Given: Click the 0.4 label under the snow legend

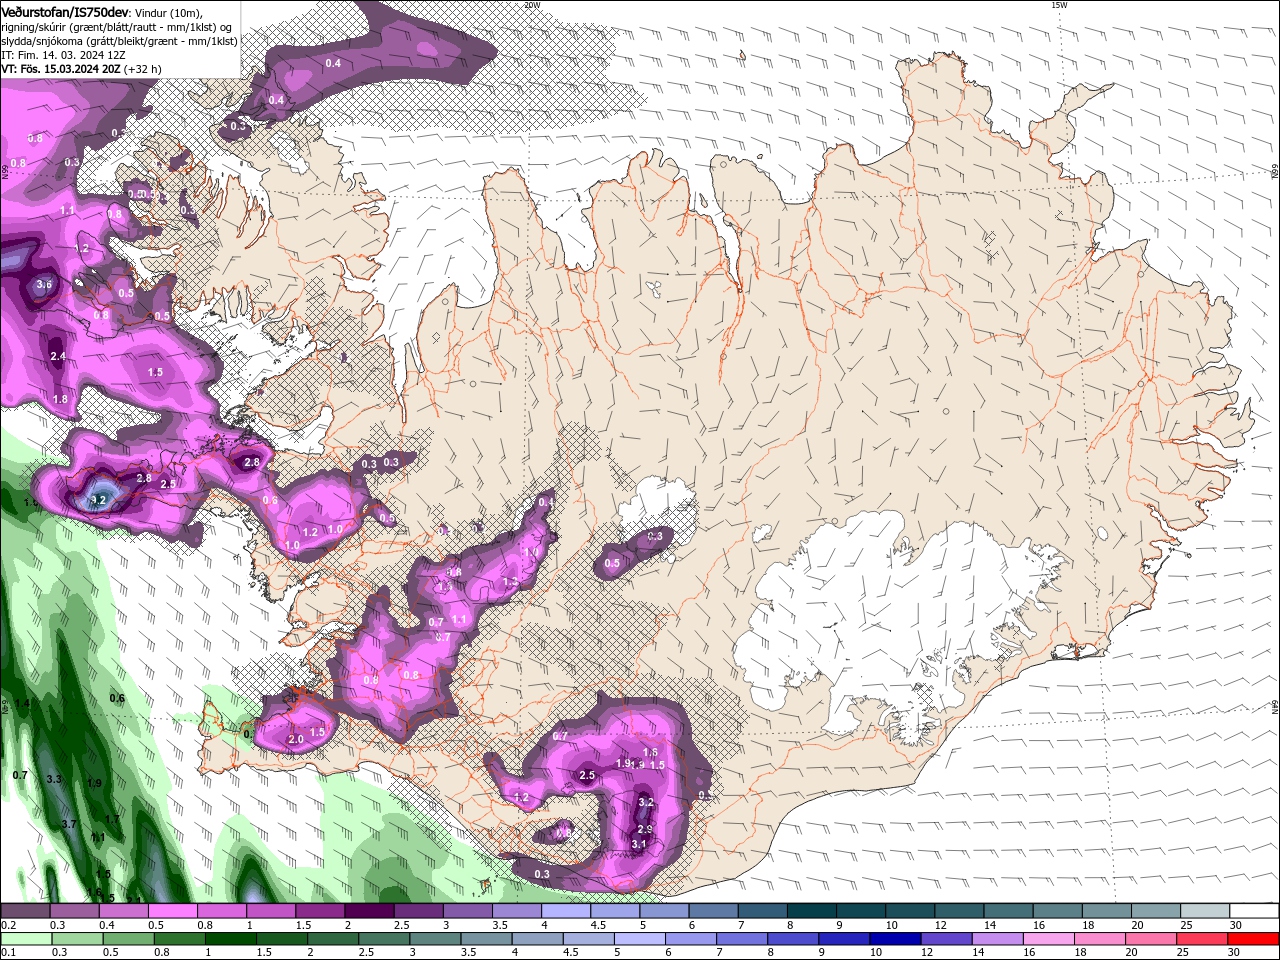Looking at the screenshot, I should tap(107, 925).
